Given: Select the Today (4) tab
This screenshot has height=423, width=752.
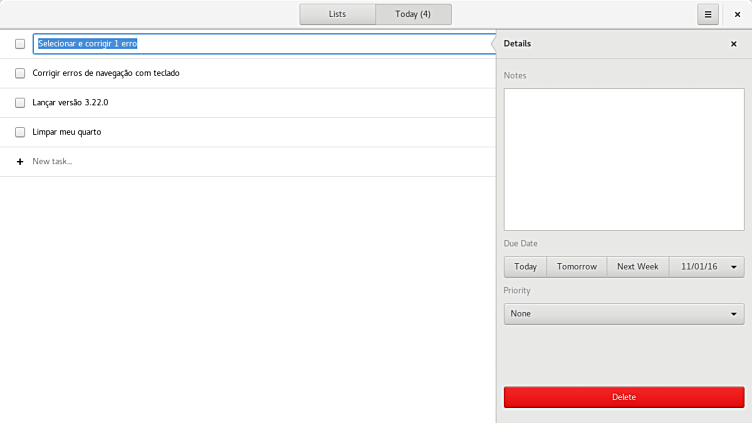Looking at the screenshot, I should coord(413,14).
